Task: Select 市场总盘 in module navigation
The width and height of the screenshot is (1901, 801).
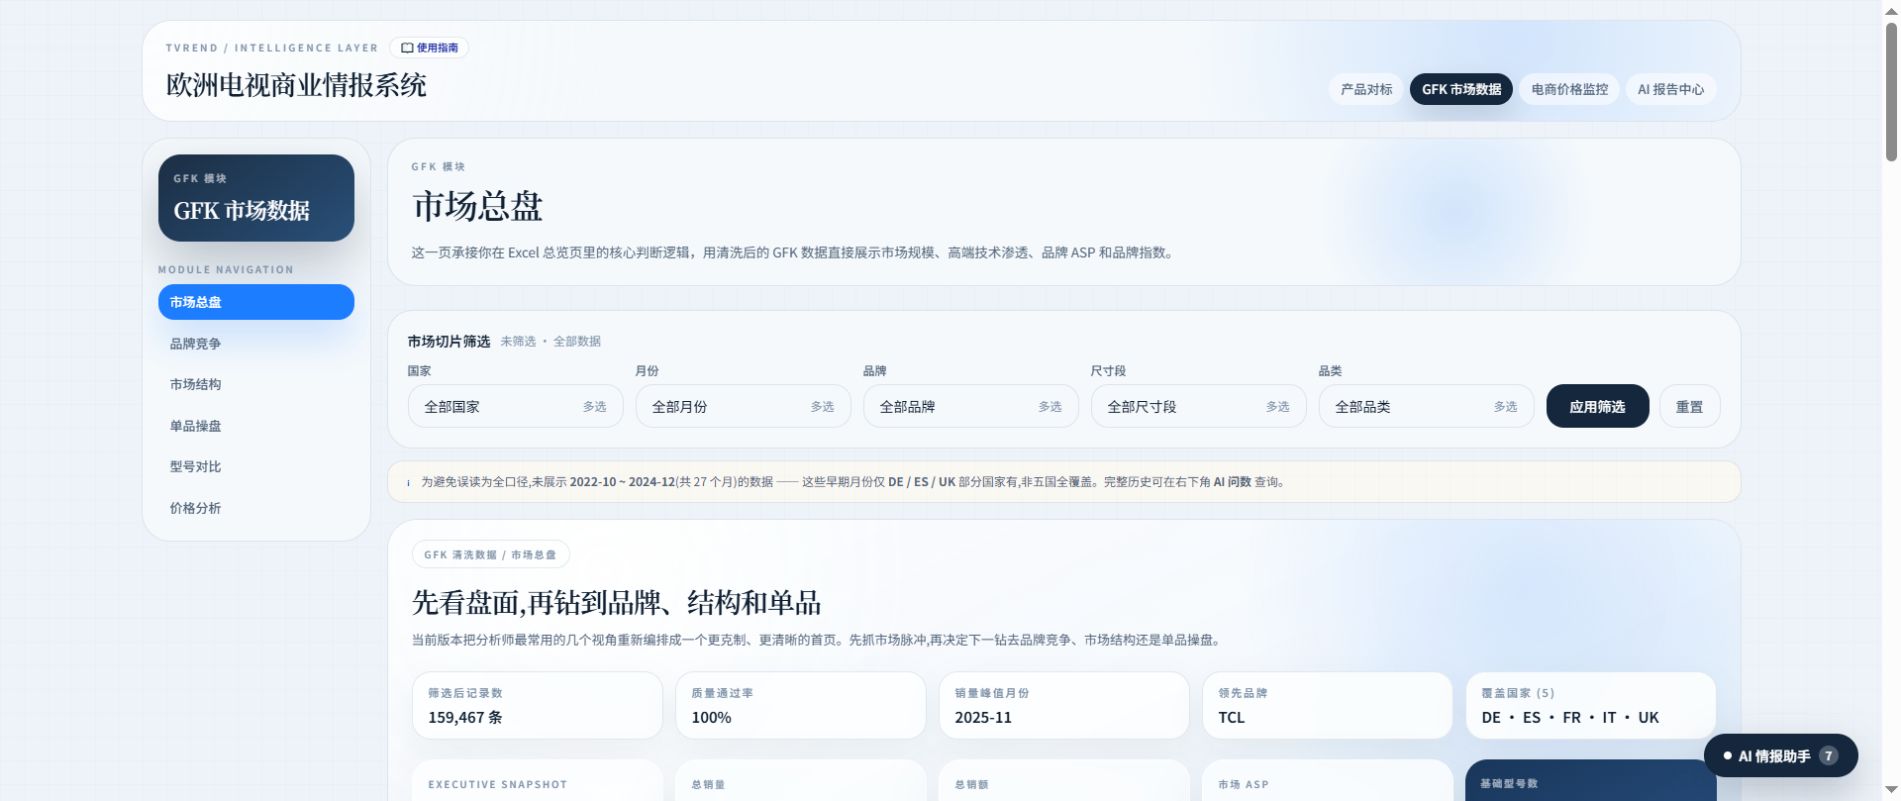Action: tap(256, 302)
